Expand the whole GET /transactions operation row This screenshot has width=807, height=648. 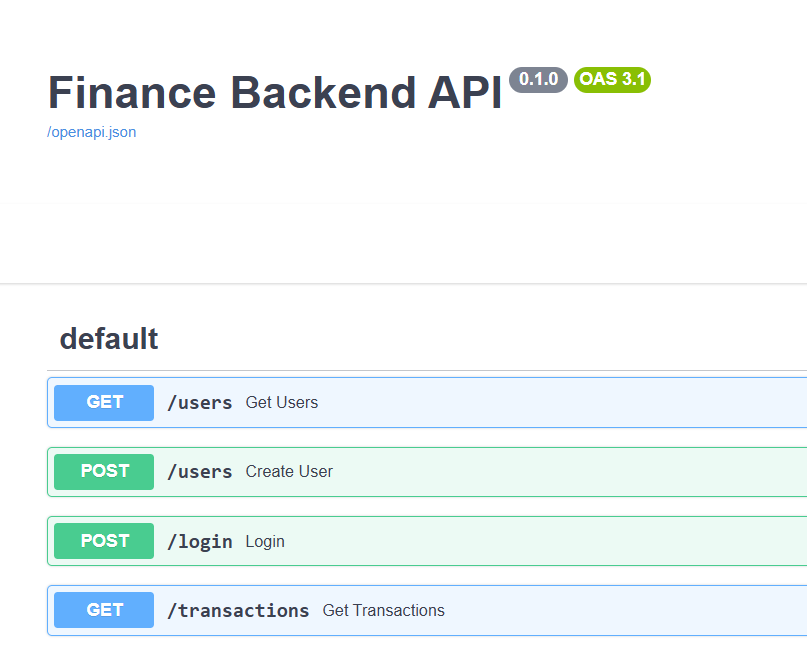pos(427,610)
